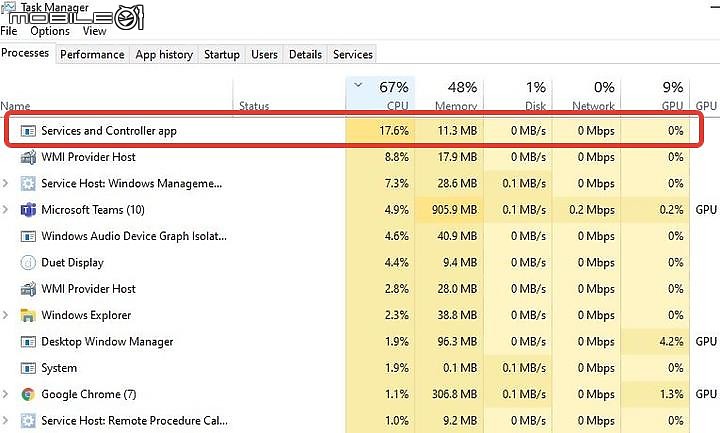Open the View menu

coord(95,31)
